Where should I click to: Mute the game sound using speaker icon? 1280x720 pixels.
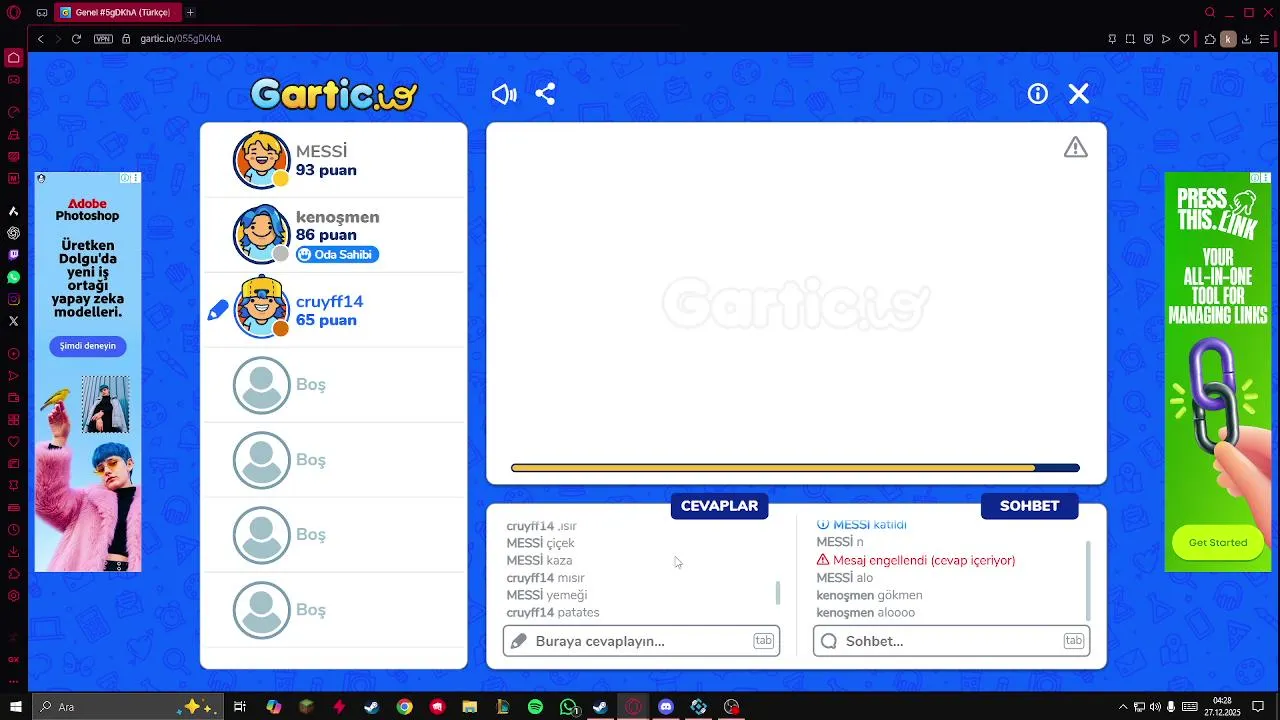(504, 94)
